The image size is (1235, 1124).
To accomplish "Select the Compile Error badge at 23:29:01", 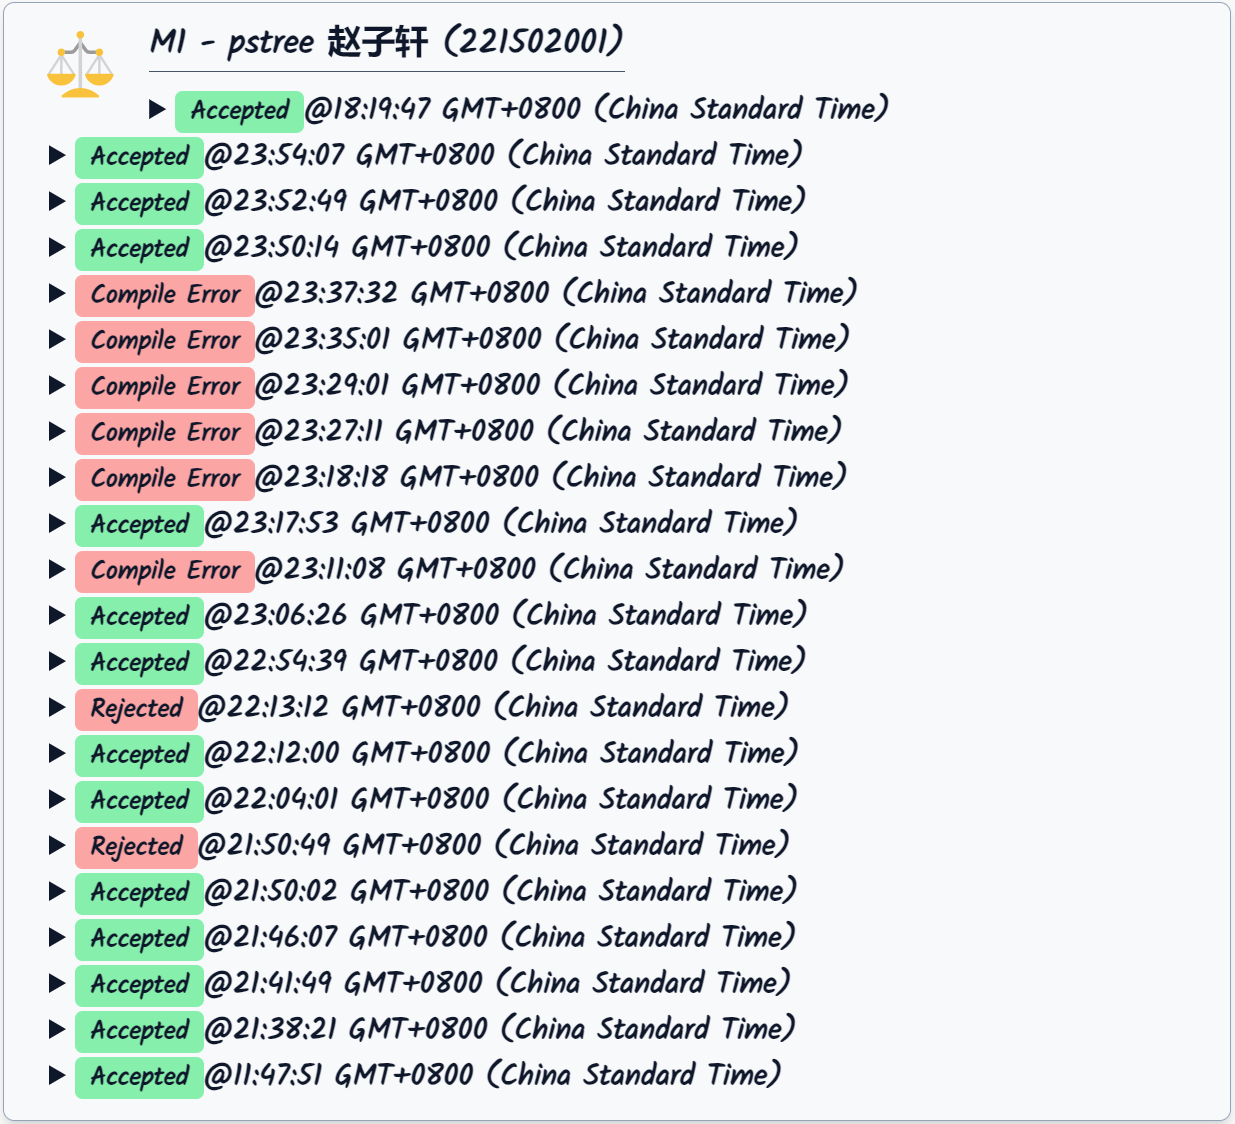I will tap(165, 386).
